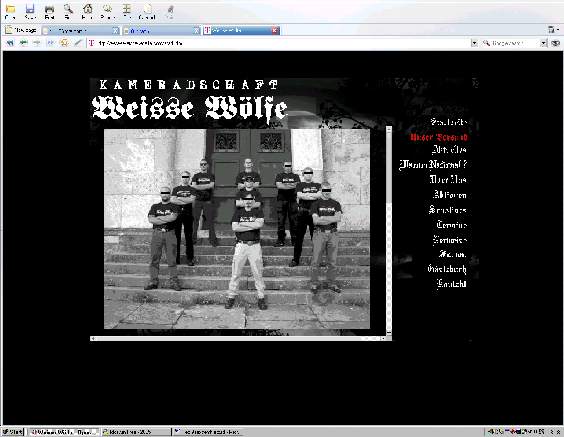This screenshot has height=437, width=564.
Task: Close the active tab with red X
Action: coord(275,31)
